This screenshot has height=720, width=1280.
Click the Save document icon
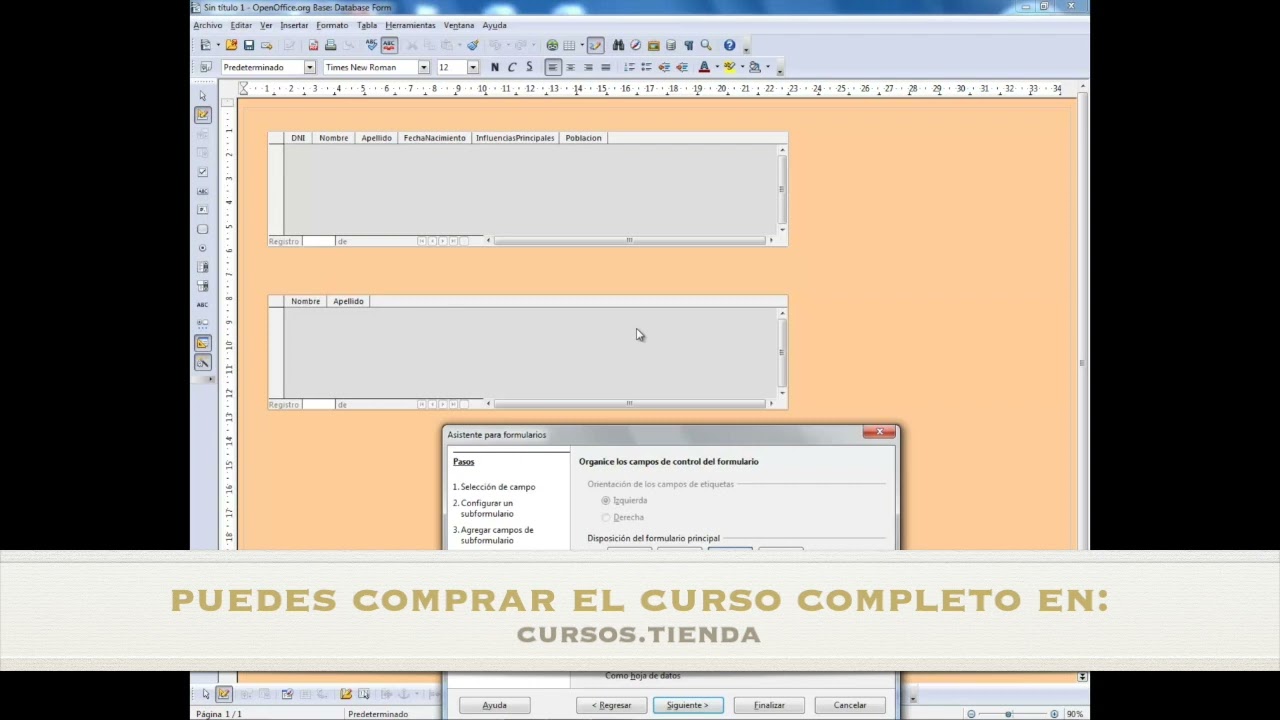pos(249,45)
